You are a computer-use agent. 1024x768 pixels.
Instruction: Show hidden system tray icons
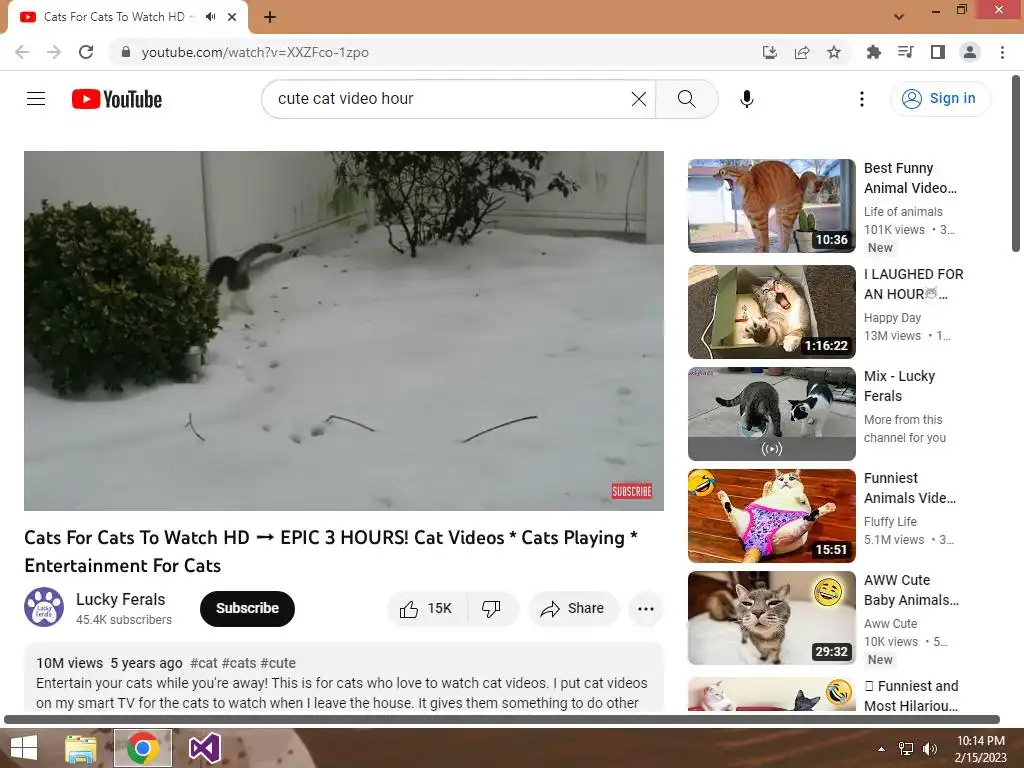881,748
